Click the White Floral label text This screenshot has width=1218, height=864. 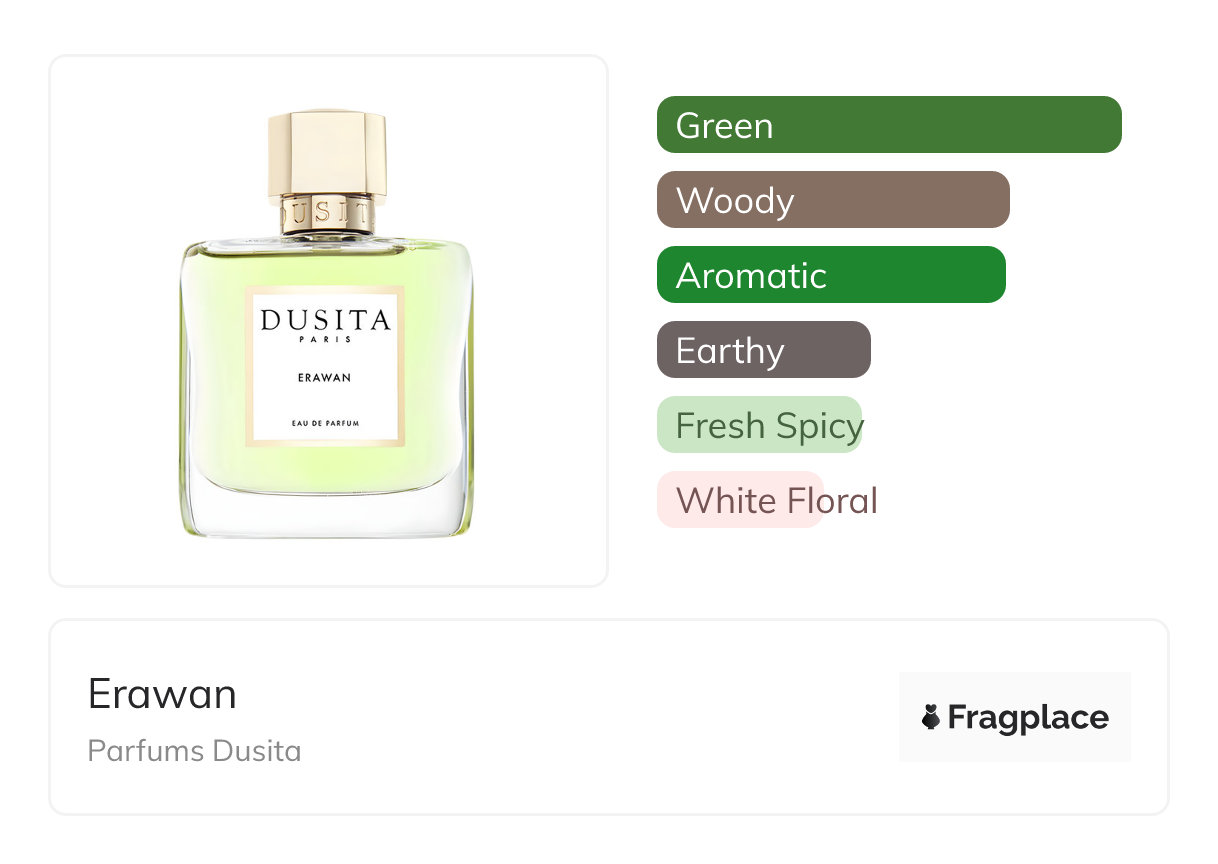pyautogui.click(x=776, y=500)
